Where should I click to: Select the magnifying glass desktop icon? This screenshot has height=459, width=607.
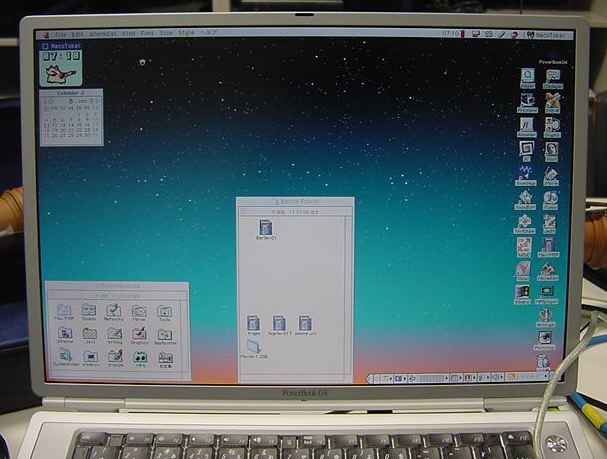(x=527, y=79)
